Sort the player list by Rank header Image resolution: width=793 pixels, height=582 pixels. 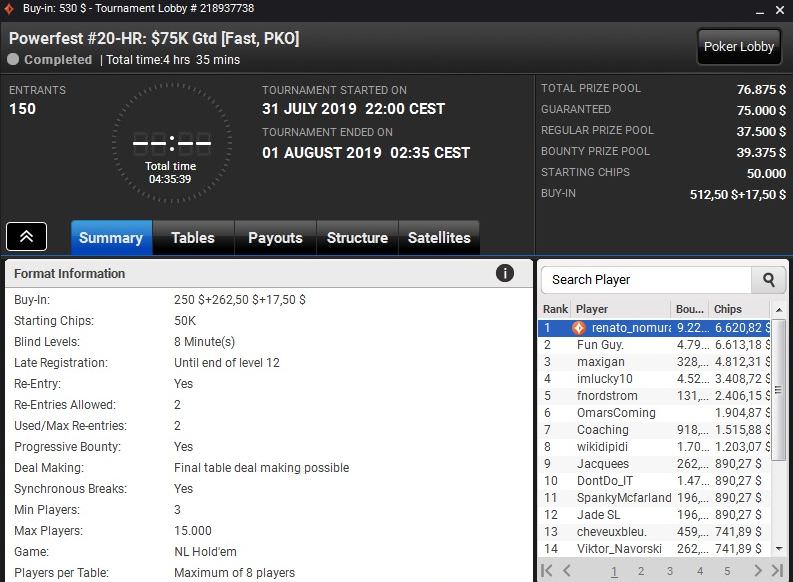[x=555, y=309]
